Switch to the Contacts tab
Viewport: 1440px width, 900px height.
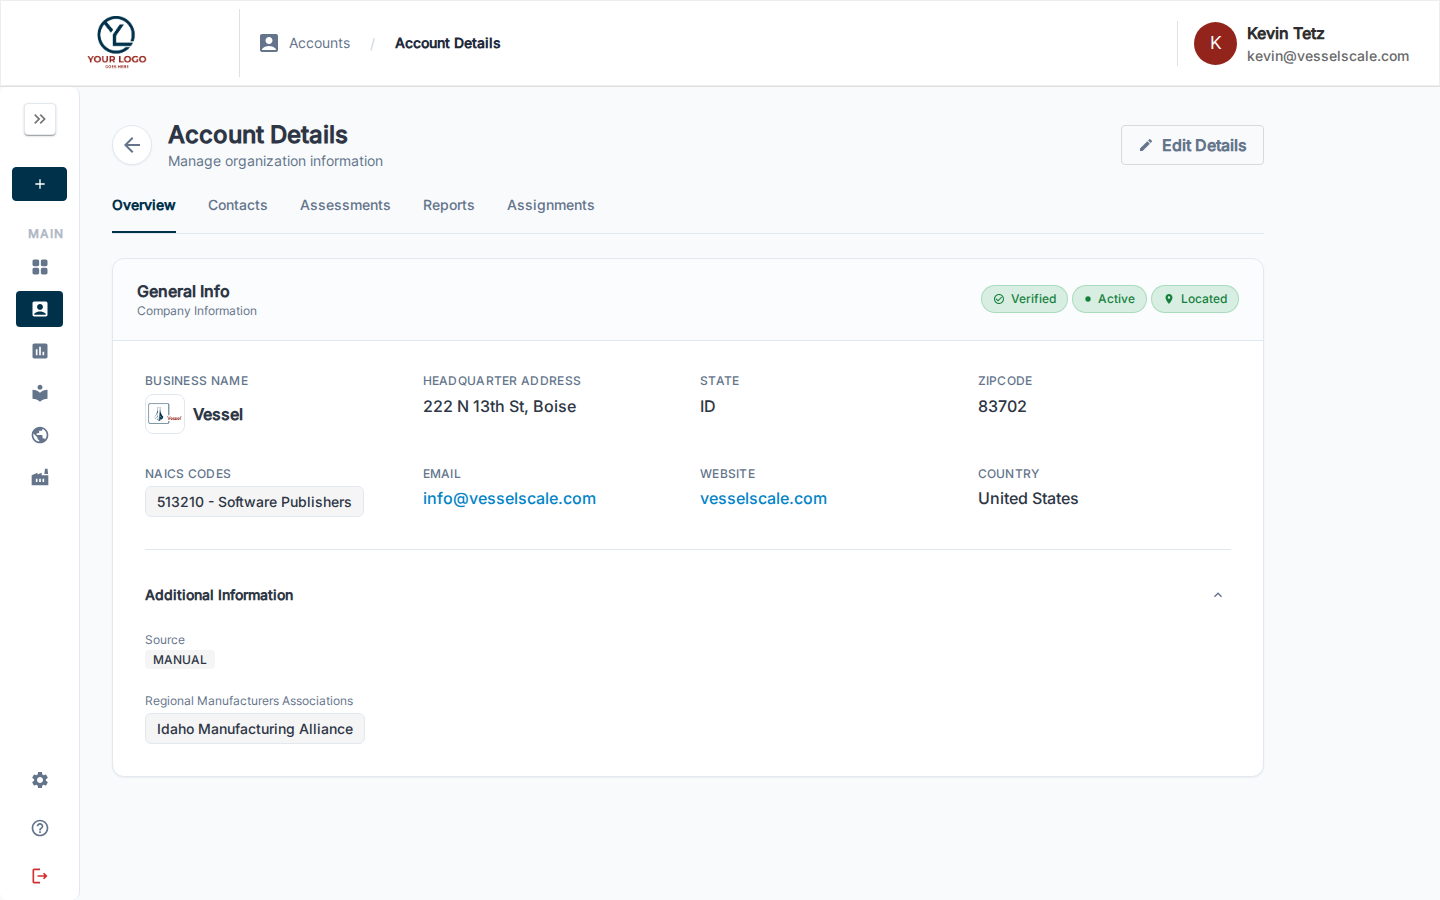click(238, 205)
